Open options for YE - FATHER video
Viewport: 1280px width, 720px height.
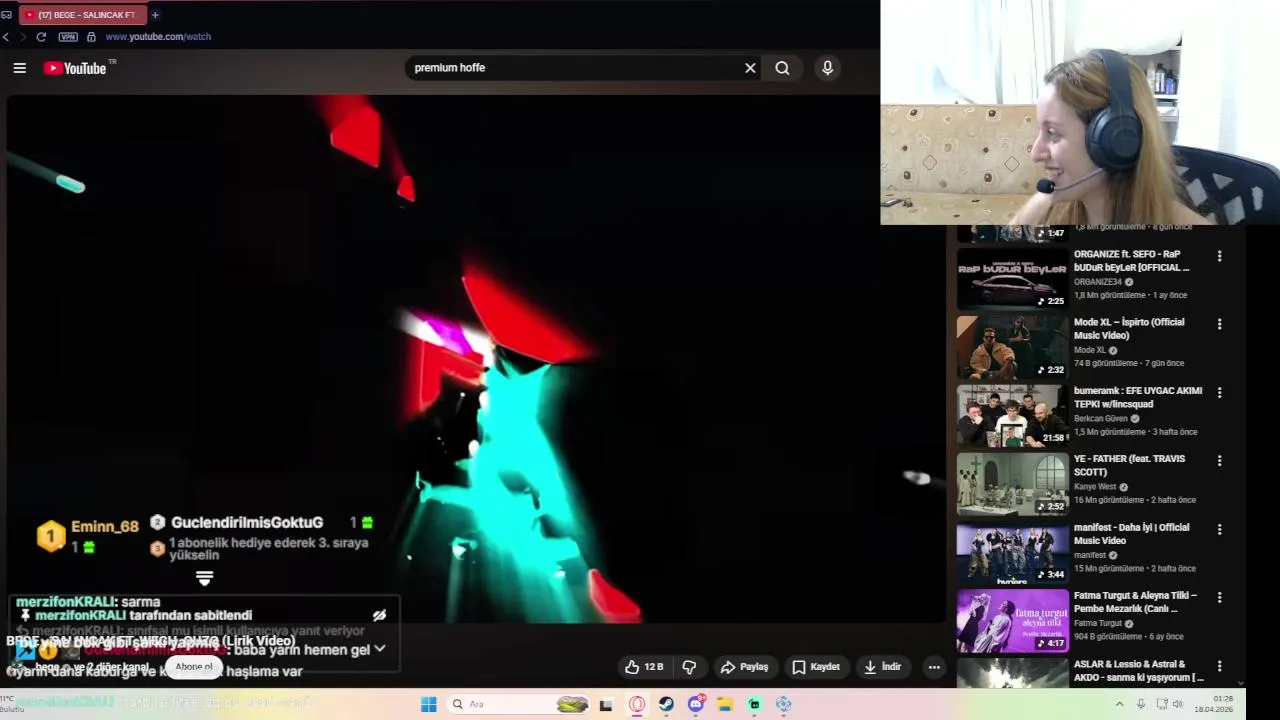[1219, 461]
